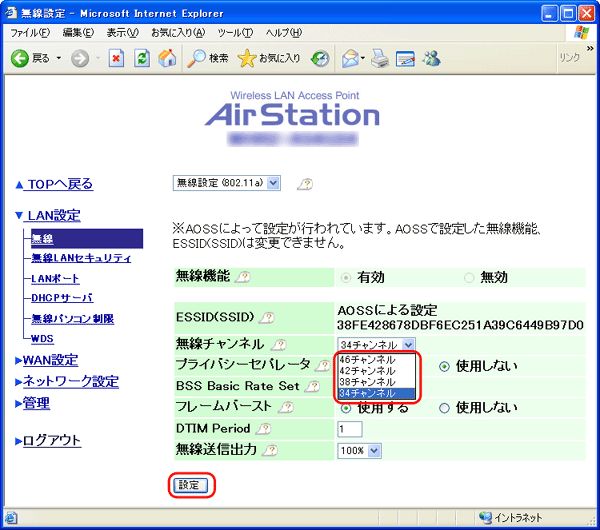Open the DHCPサーバ link
Viewport: 600px width, 530px height.
pos(62,298)
